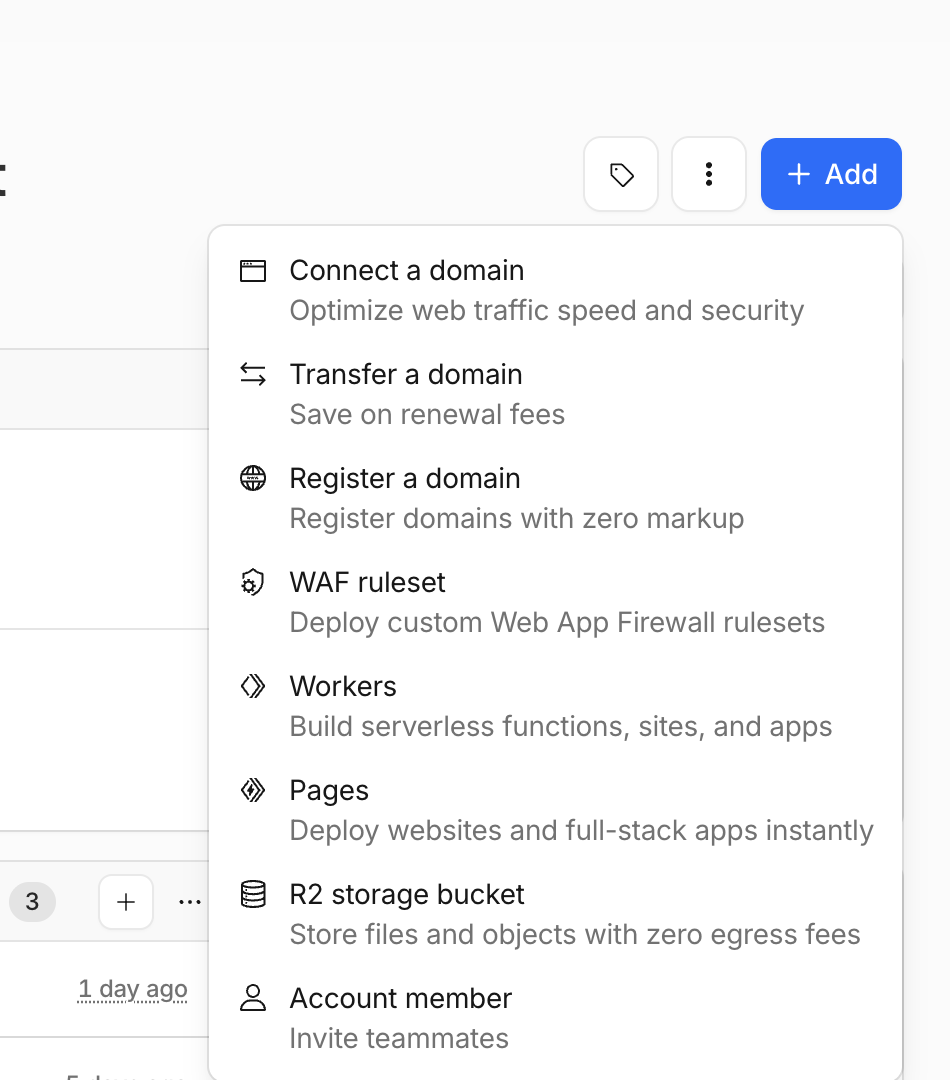
Task: Click 'Store files and objects with zero egress fees'
Action: (575, 935)
